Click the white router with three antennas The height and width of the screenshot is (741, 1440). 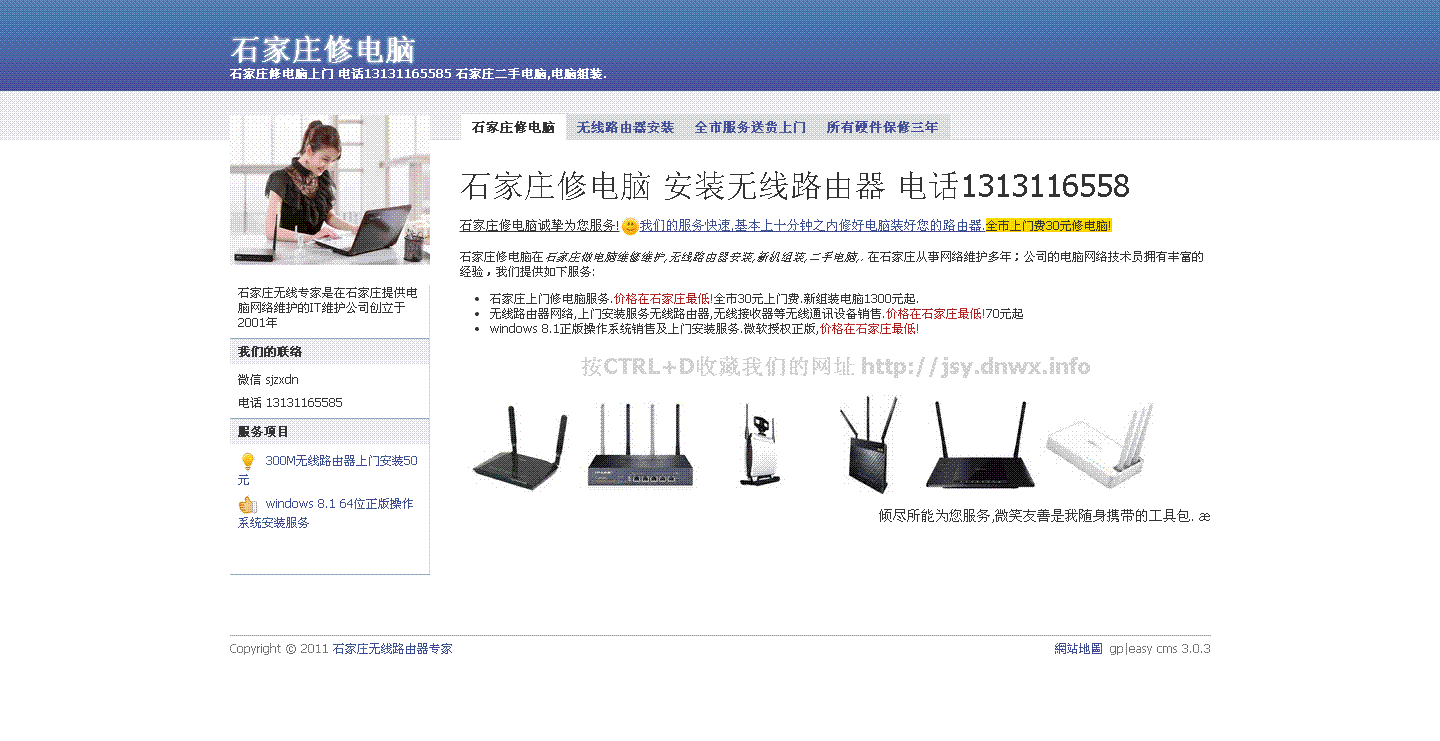click(x=1101, y=445)
